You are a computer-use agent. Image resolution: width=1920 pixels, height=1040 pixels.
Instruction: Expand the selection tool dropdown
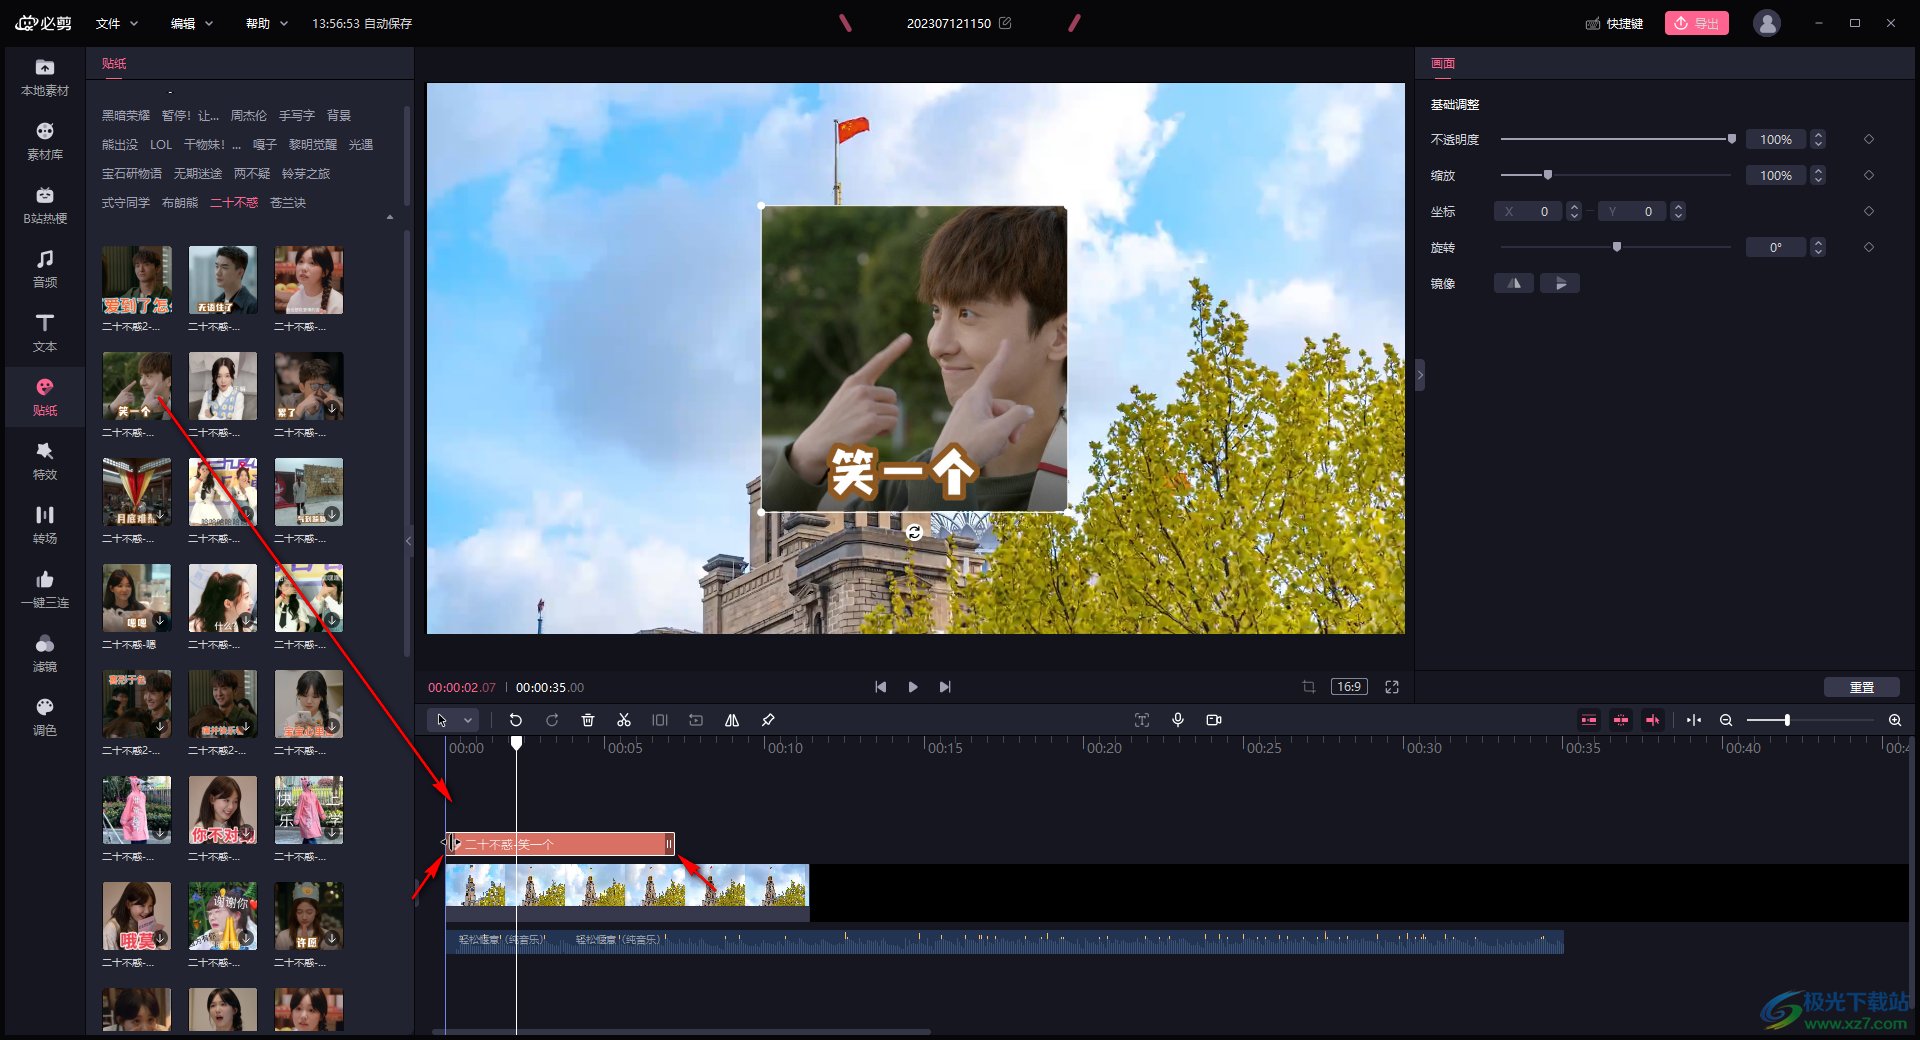pos(468,720)
